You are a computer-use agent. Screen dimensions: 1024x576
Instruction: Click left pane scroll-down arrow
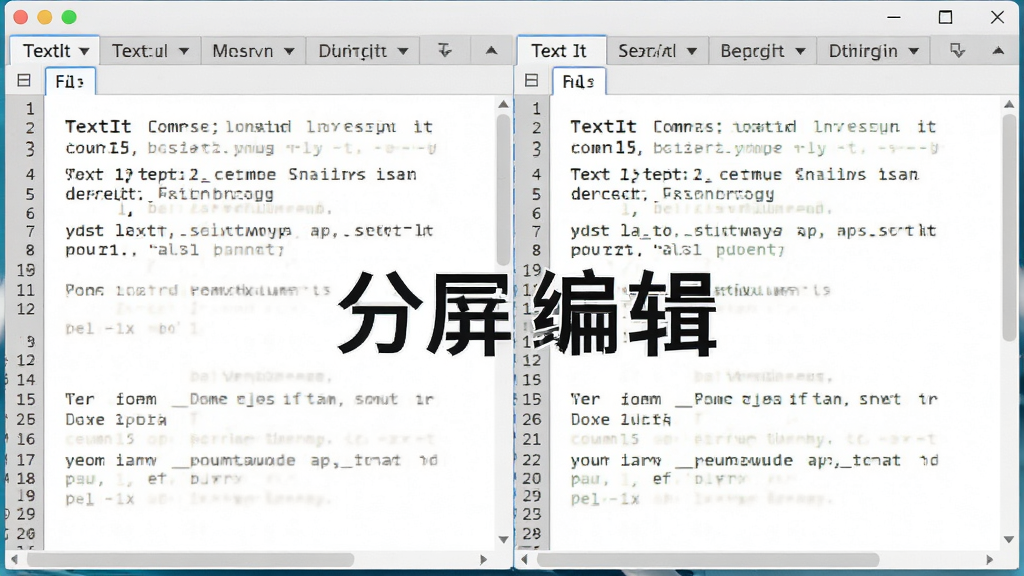tap(503, 539)
